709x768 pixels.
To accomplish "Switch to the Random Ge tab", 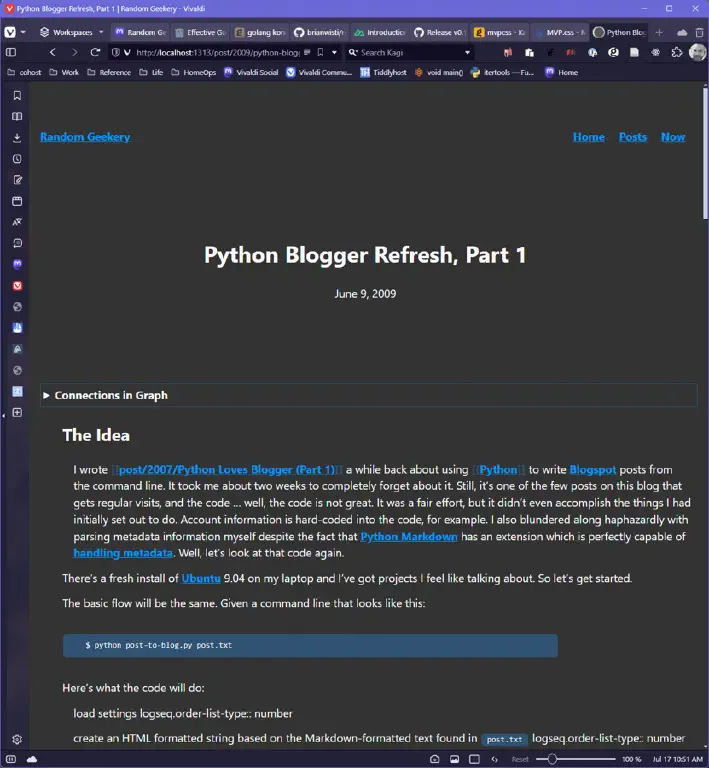I will (x=141, y=32).
